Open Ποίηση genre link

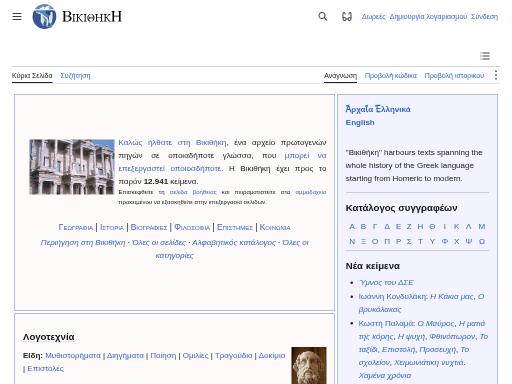pos(163,355)
